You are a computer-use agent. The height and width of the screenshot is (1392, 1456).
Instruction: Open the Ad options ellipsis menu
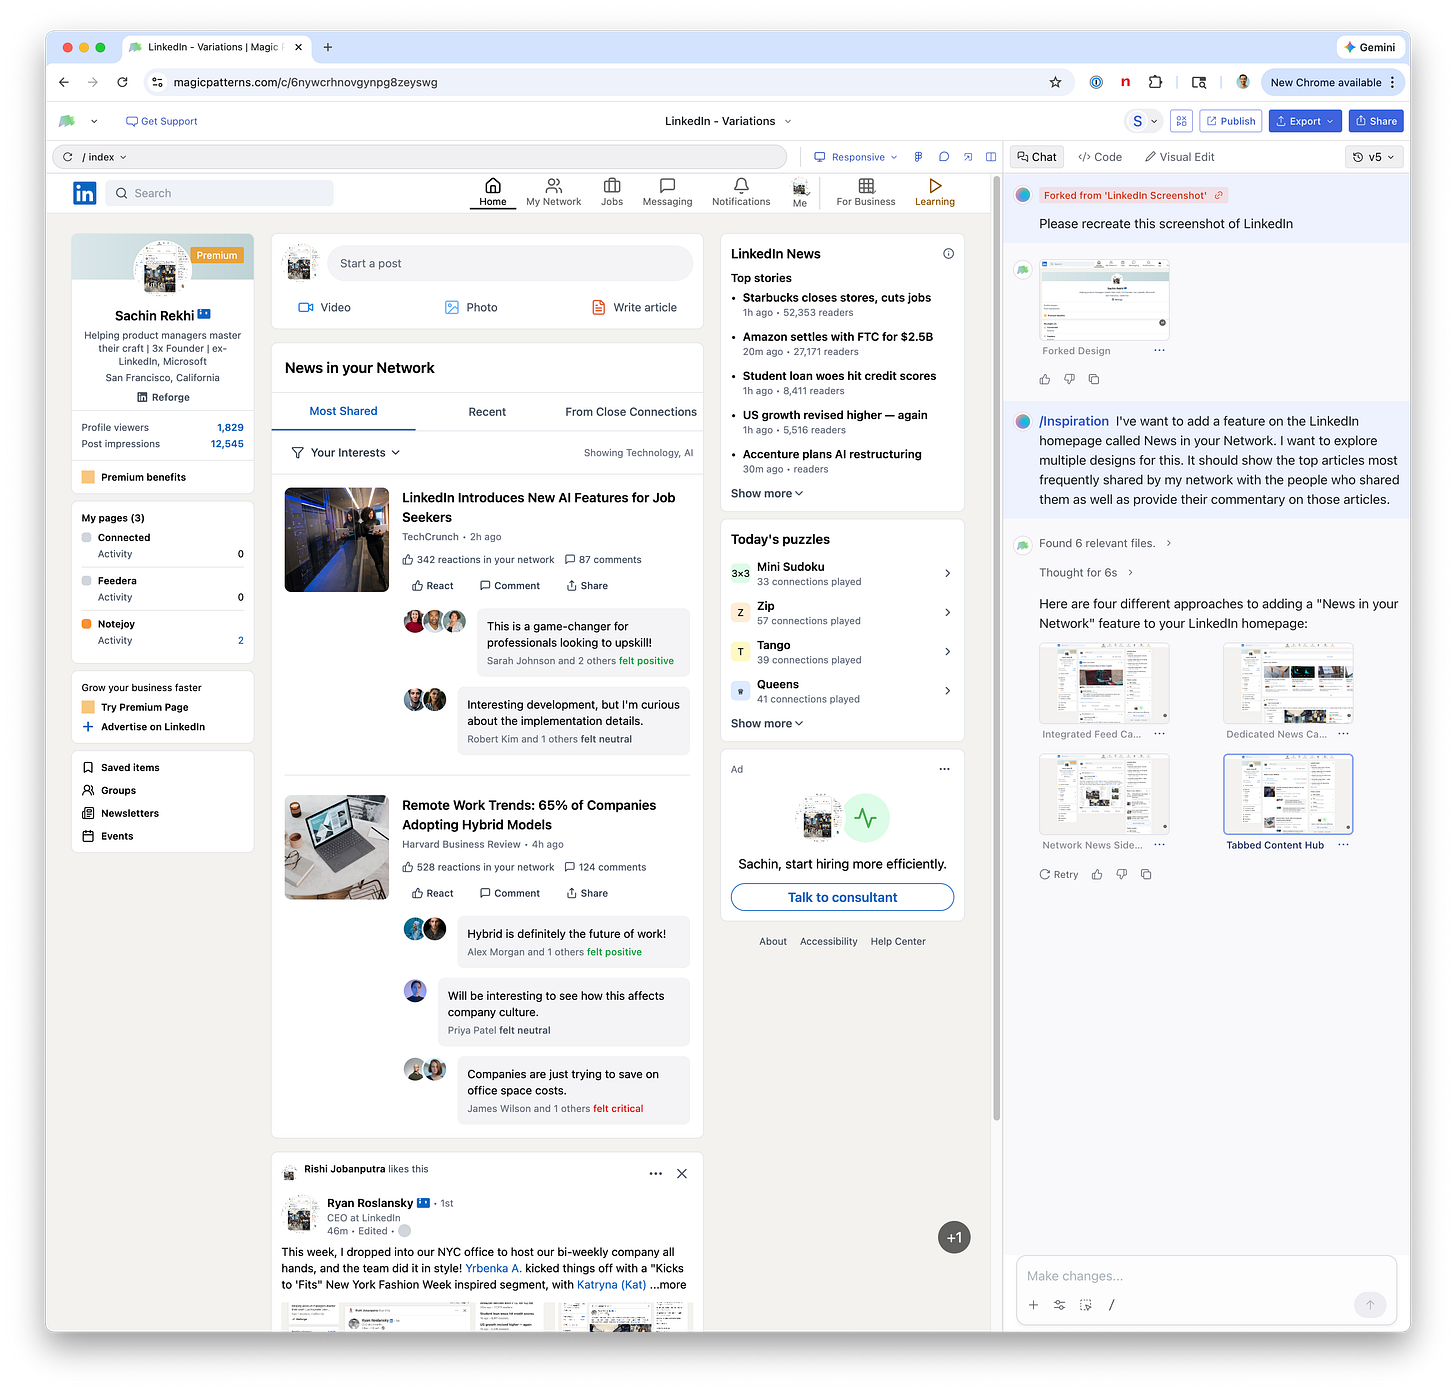[944, 769]
